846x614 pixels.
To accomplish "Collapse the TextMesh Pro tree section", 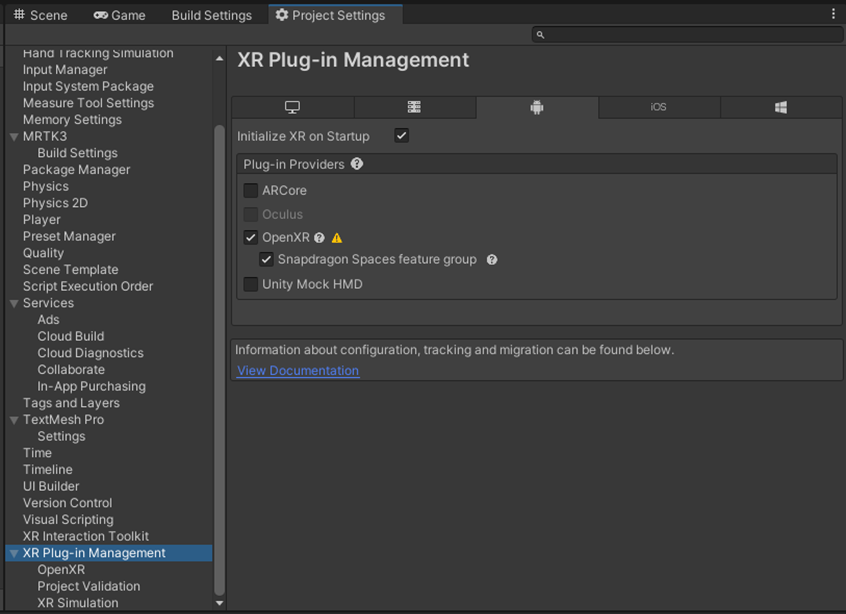I will tap(14, 420).
